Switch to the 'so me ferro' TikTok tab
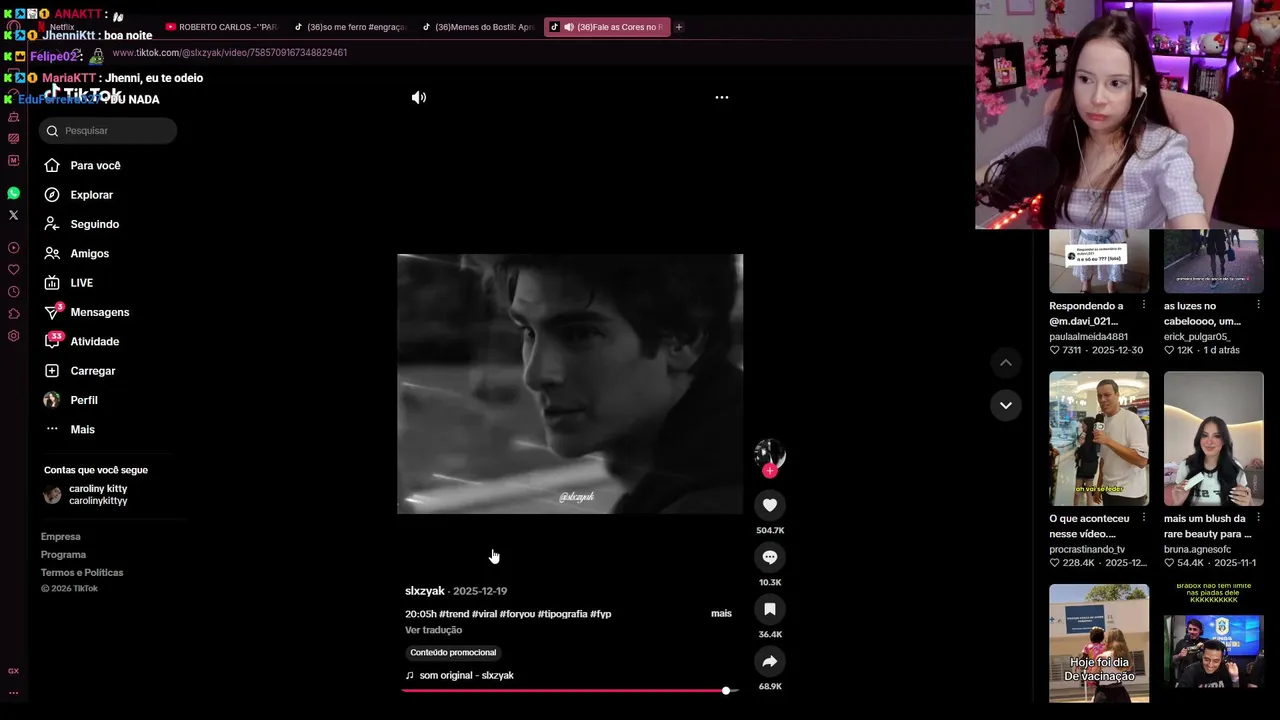Screen dimensions: 1280x720 (350, 27)
